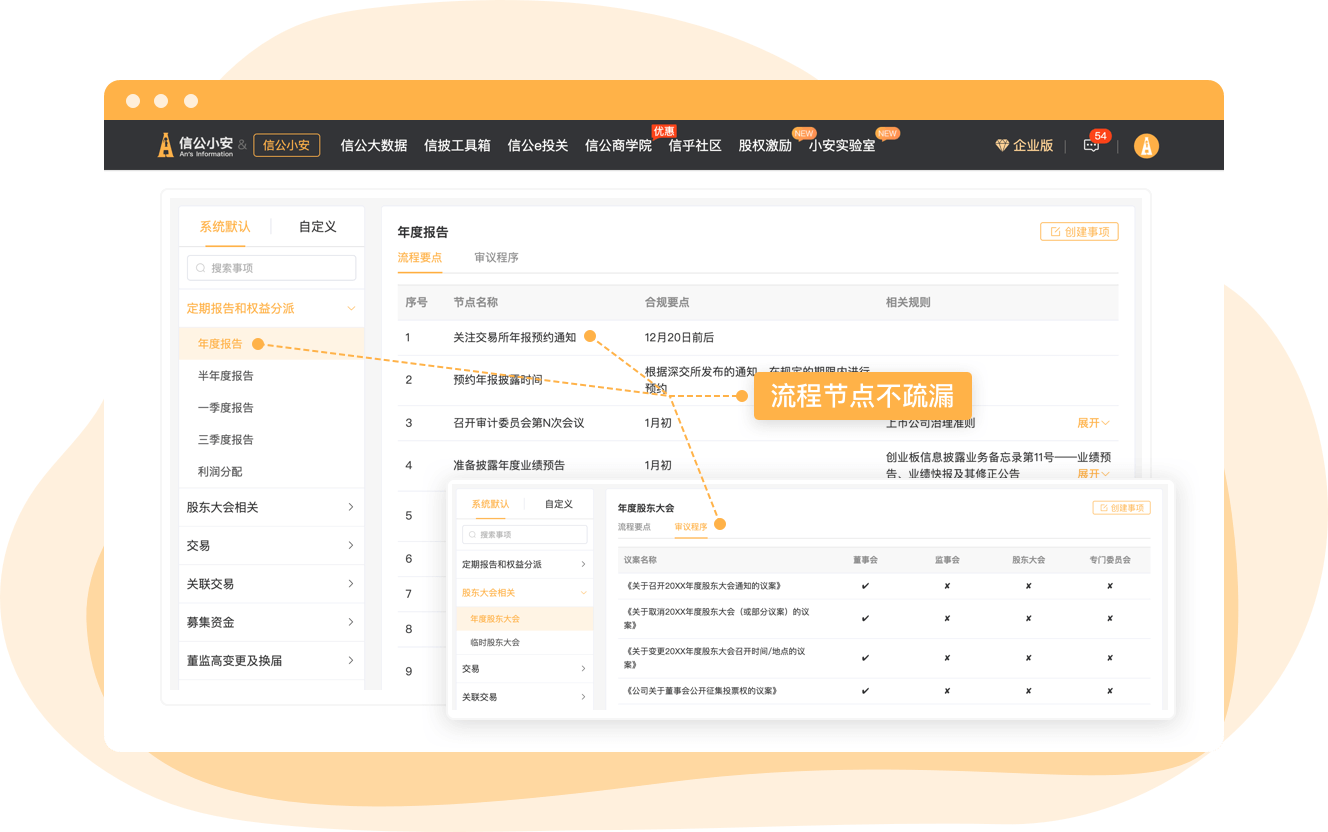Open the message notifications icon
1328x832 pixels.
(x=1091, y=146)
